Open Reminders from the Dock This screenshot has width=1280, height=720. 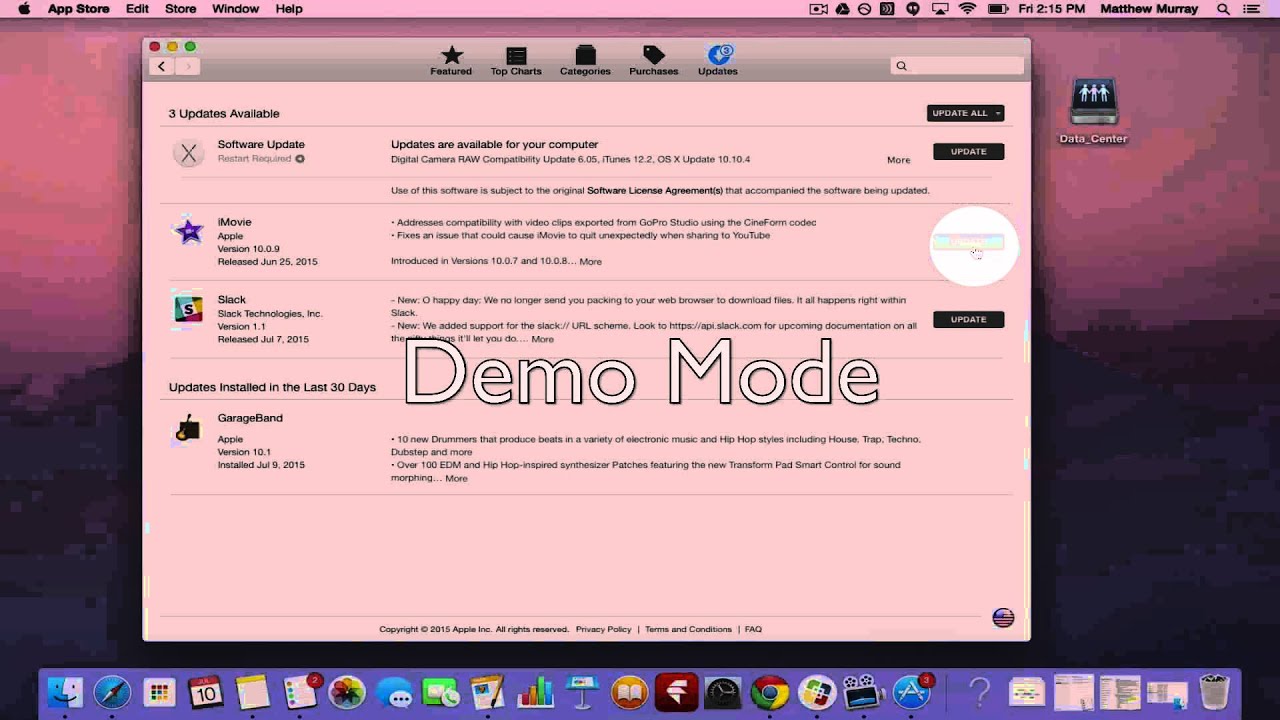300,691
